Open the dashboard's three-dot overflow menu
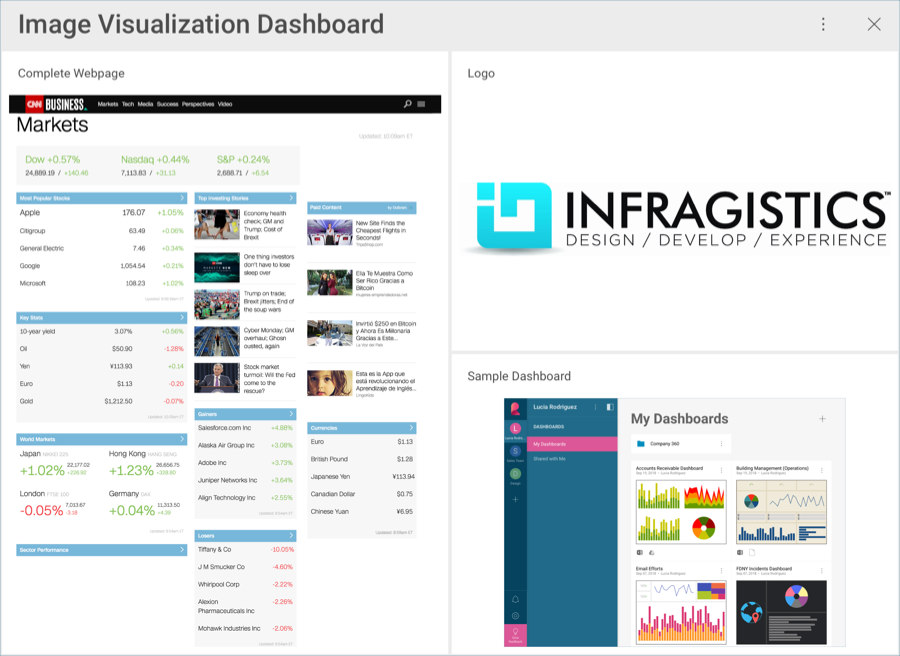Image resolution: width=900 pixels, height=656 pixels. [x=823, y=25]
